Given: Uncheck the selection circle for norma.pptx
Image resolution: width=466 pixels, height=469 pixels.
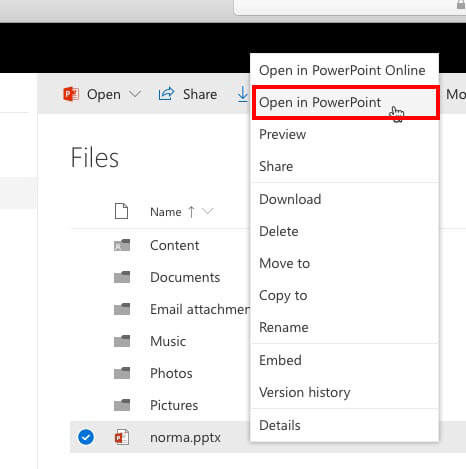Looking at the screenshot, I should pos(86,437).
